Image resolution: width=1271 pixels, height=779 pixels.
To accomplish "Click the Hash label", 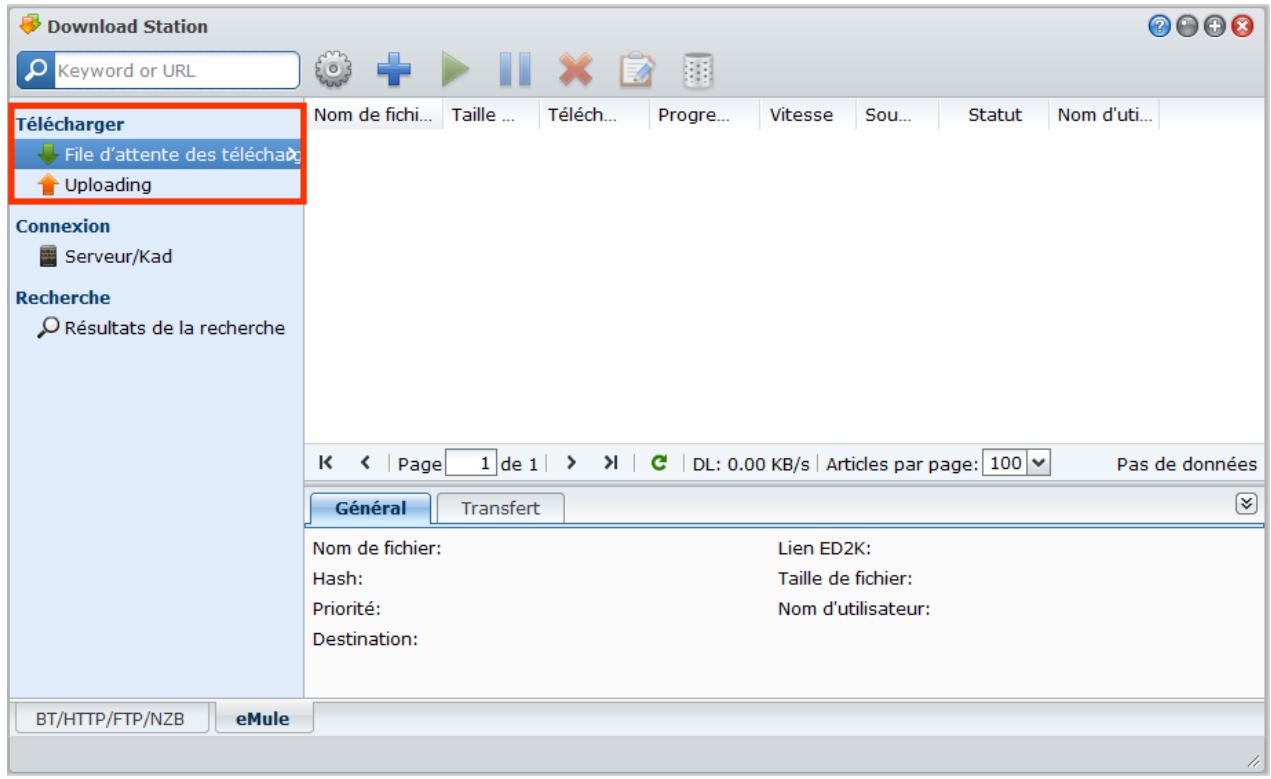I will (x=337, y=578).
